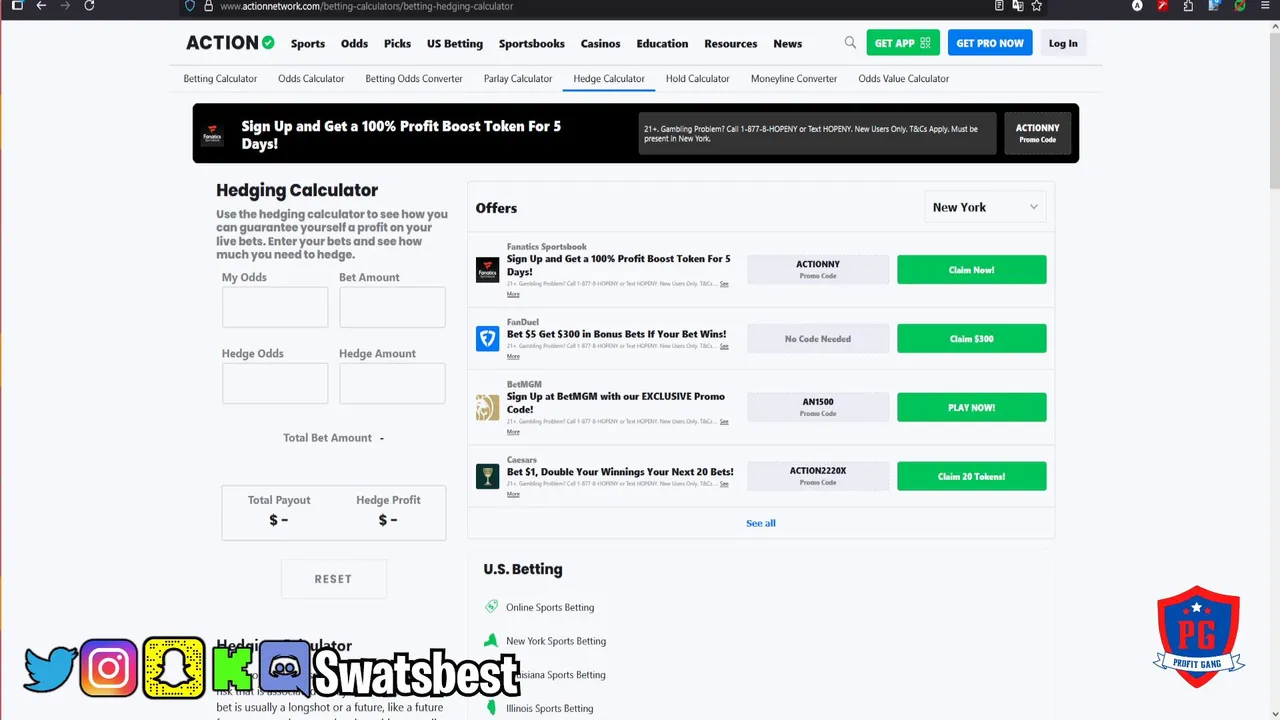Switch to Odds Calculator tab

(311, 78)
